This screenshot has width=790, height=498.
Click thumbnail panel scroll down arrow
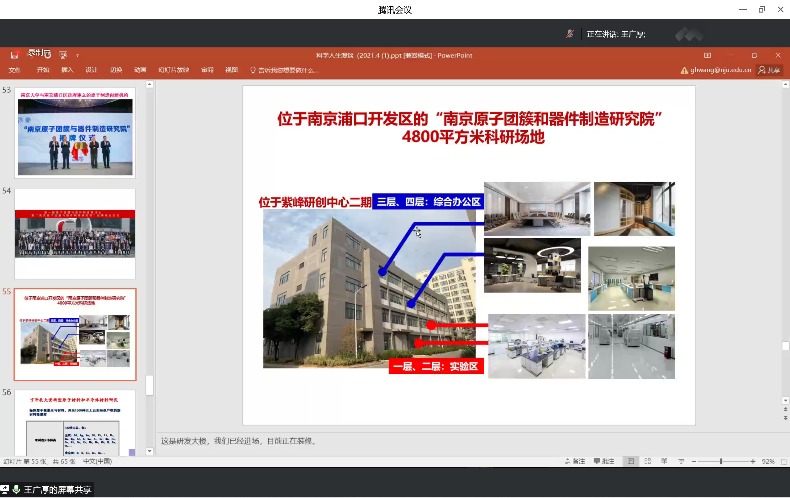coord(150,451)
